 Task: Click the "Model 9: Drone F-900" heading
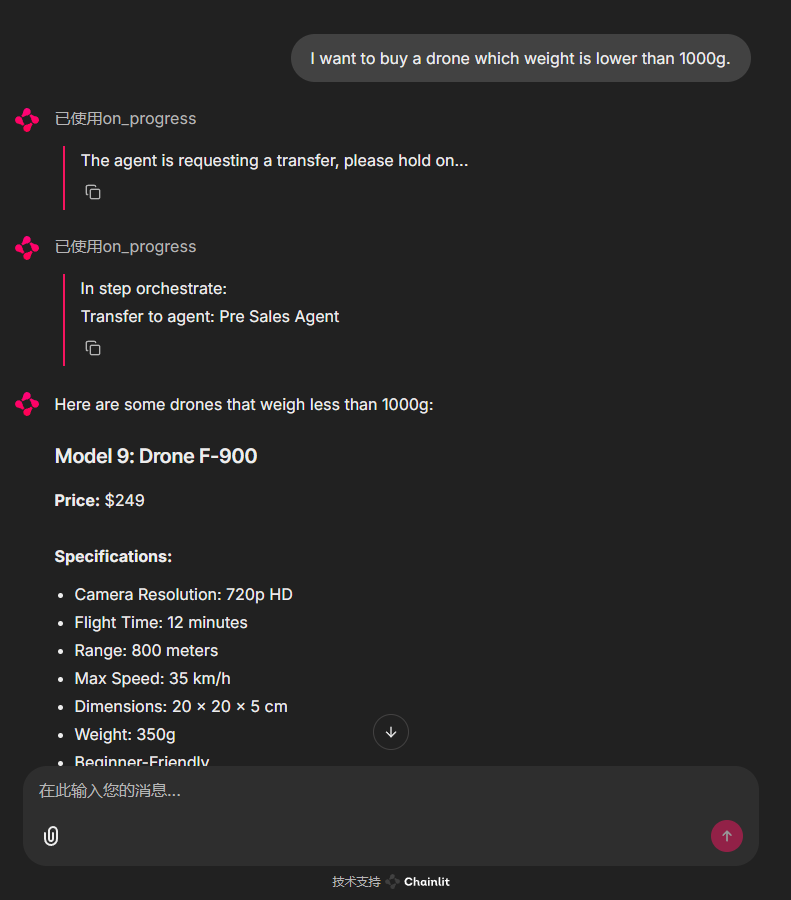156,456
